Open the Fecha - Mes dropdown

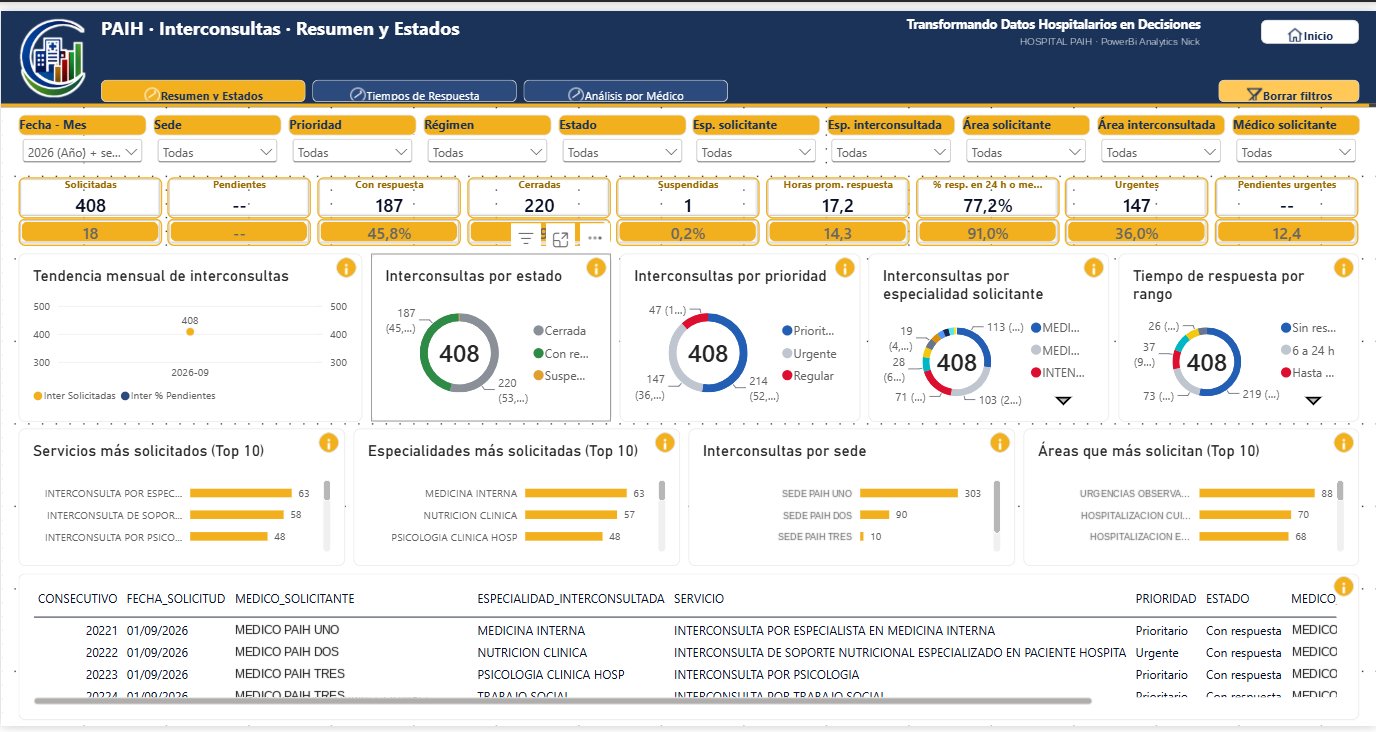click(x=82, y=152)
